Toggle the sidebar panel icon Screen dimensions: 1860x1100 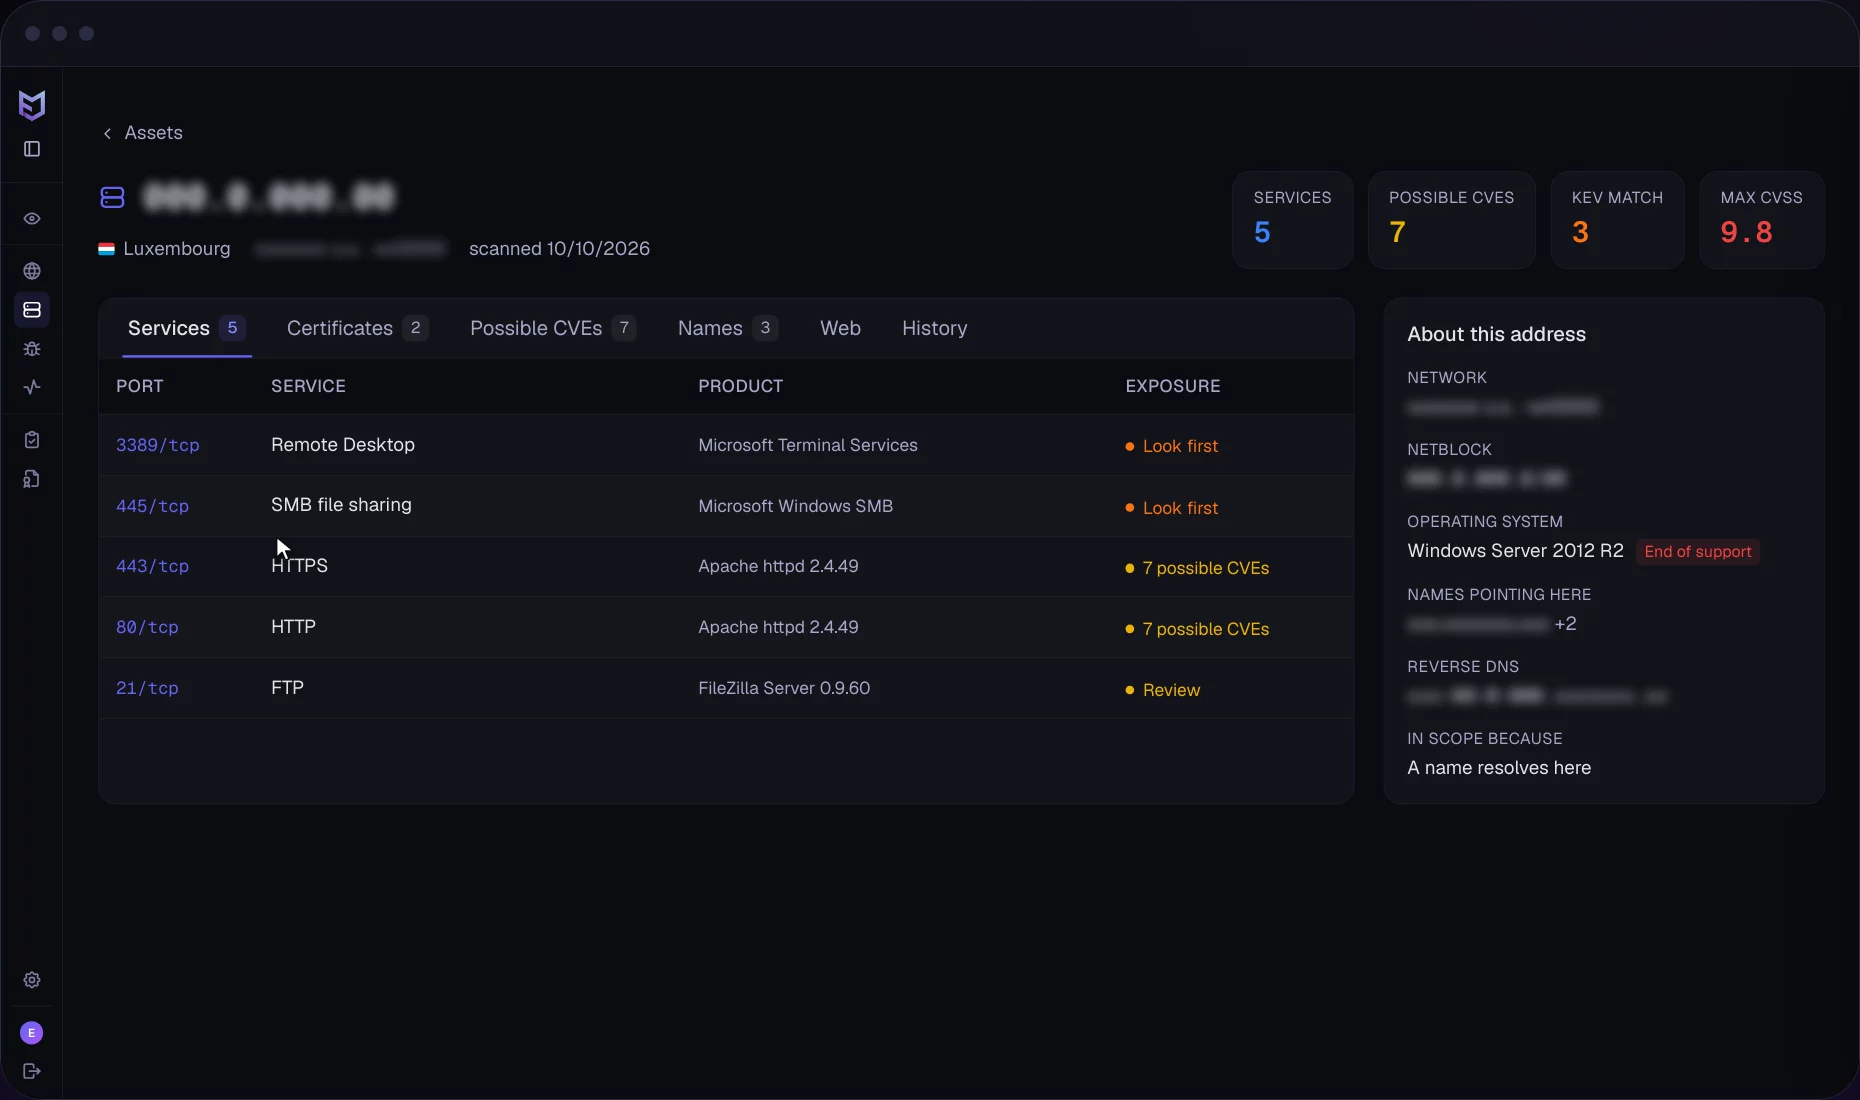coord(32,149)
